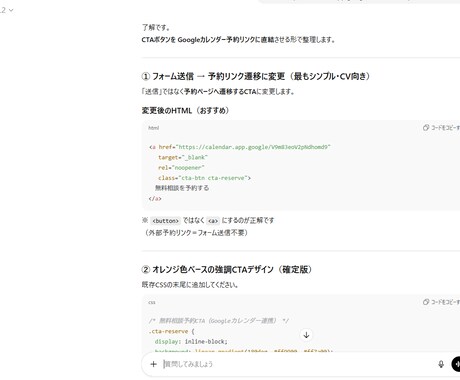Open the plus attachment menu
The image size is (460, 380).
[x=153, y=364]
